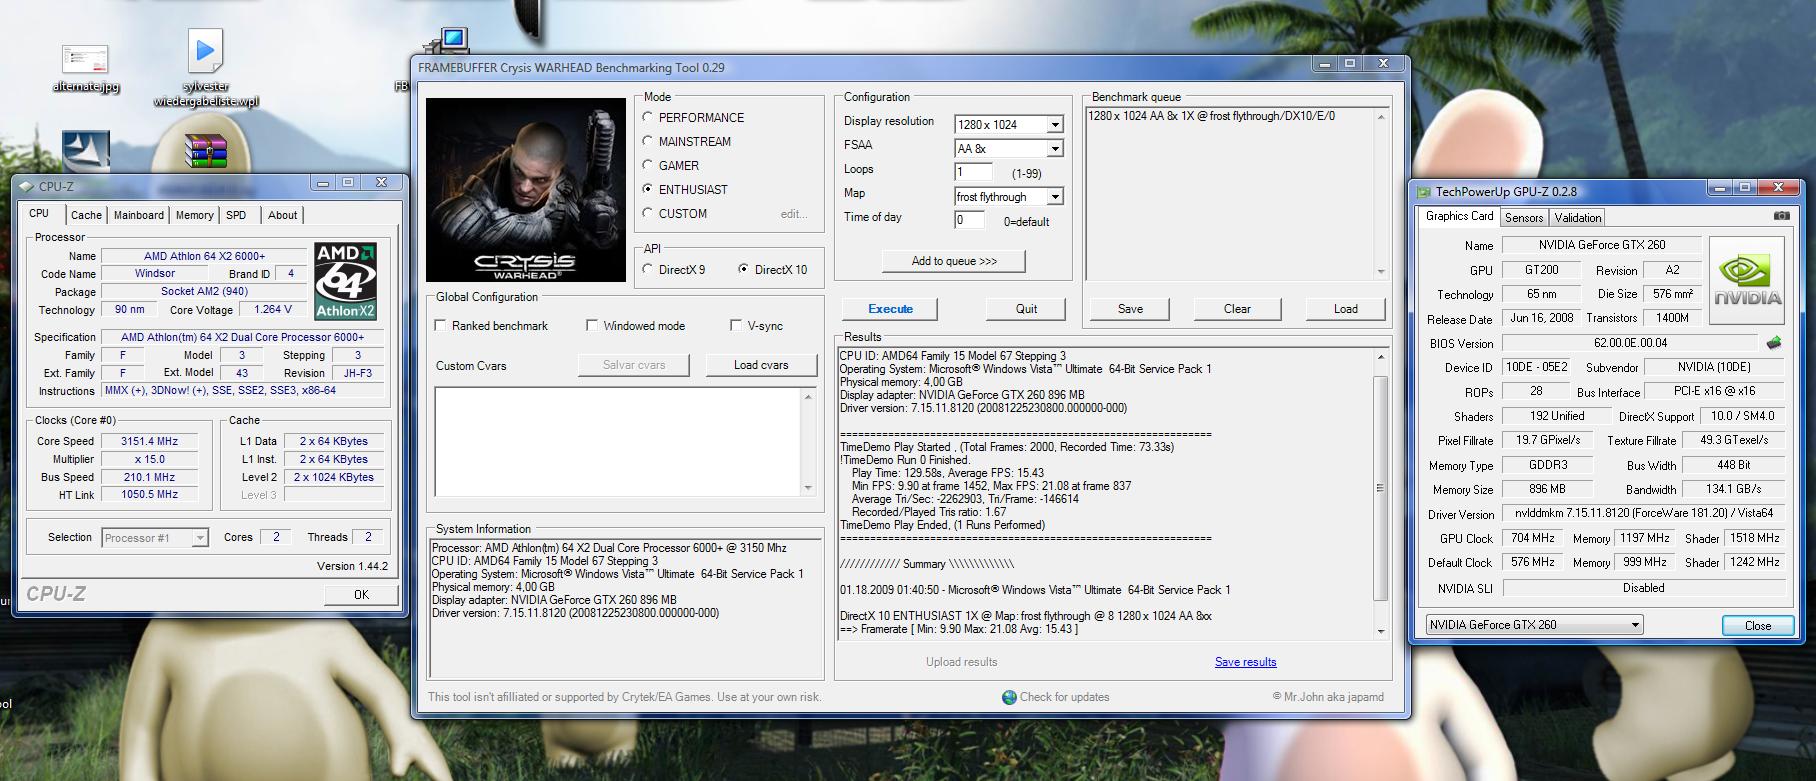Open CPU-Z Processor selection dropdown

199,538
